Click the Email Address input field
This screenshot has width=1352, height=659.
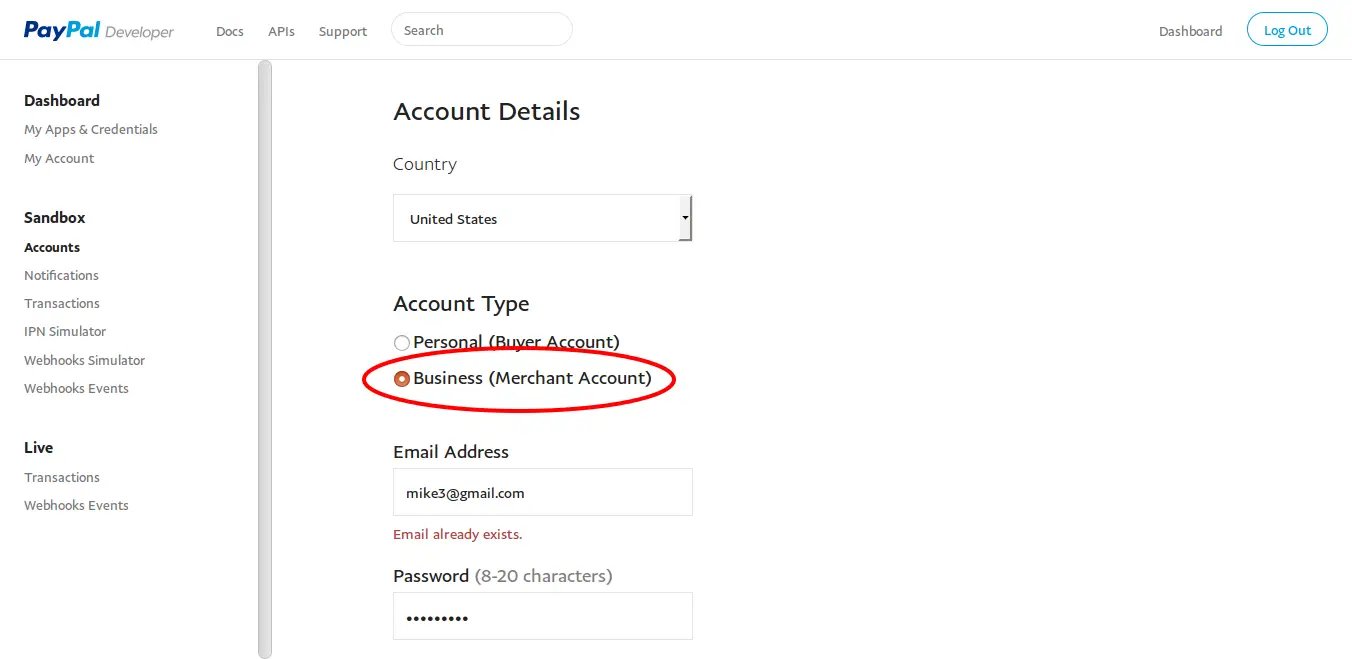tap(542, 492)
